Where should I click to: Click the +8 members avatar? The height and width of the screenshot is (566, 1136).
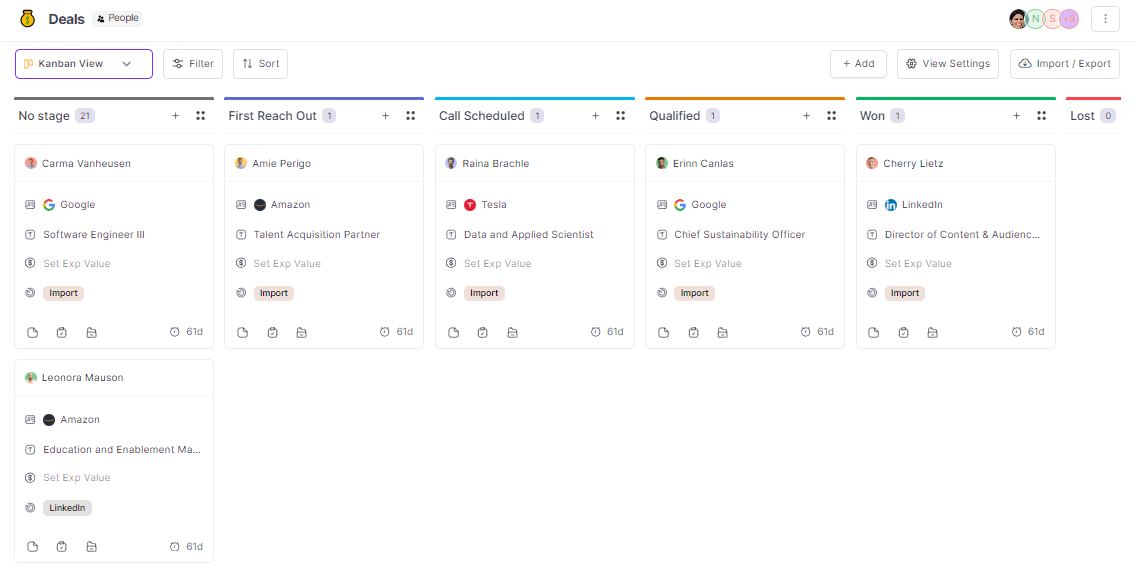click(1069, 19)
